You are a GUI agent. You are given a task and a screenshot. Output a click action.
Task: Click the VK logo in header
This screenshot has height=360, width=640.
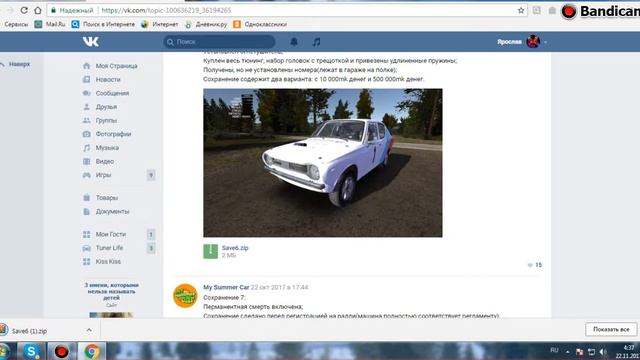(91, 42)
